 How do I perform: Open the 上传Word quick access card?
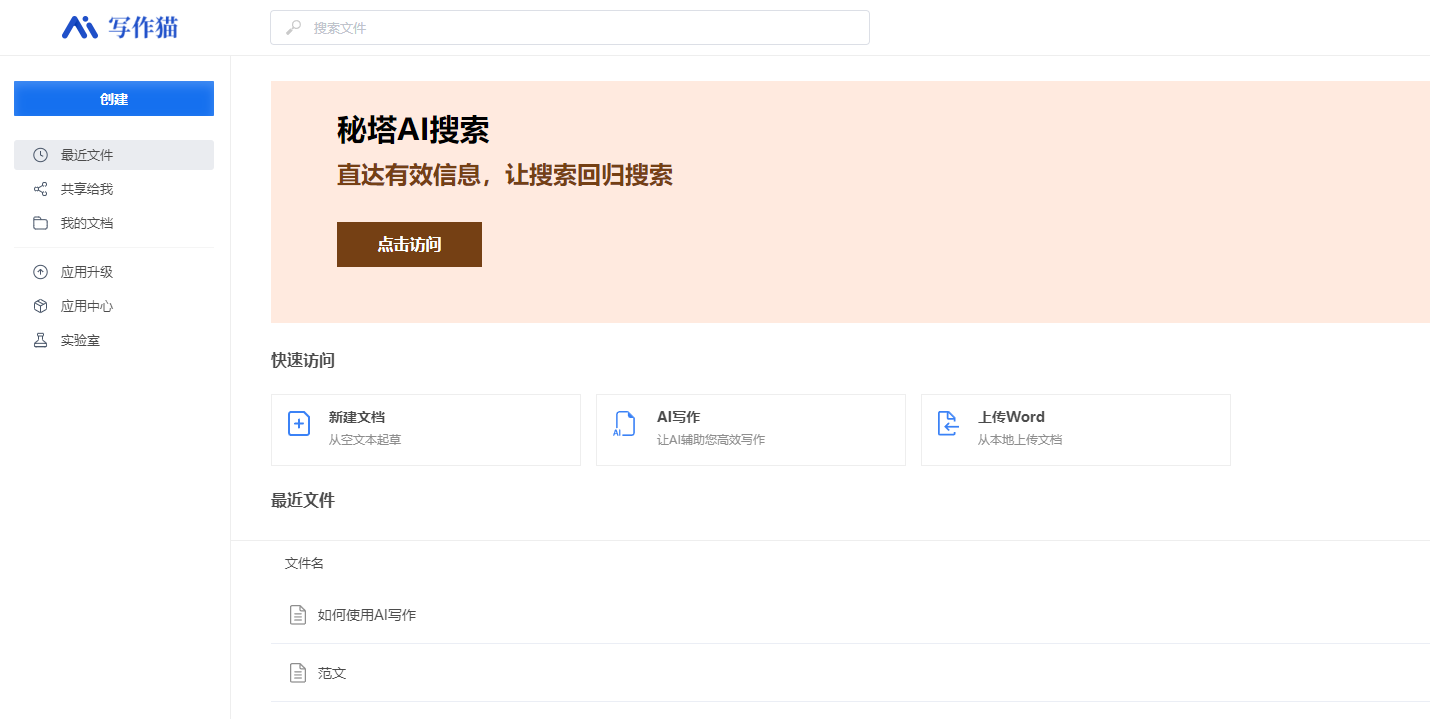[1076, 430]
